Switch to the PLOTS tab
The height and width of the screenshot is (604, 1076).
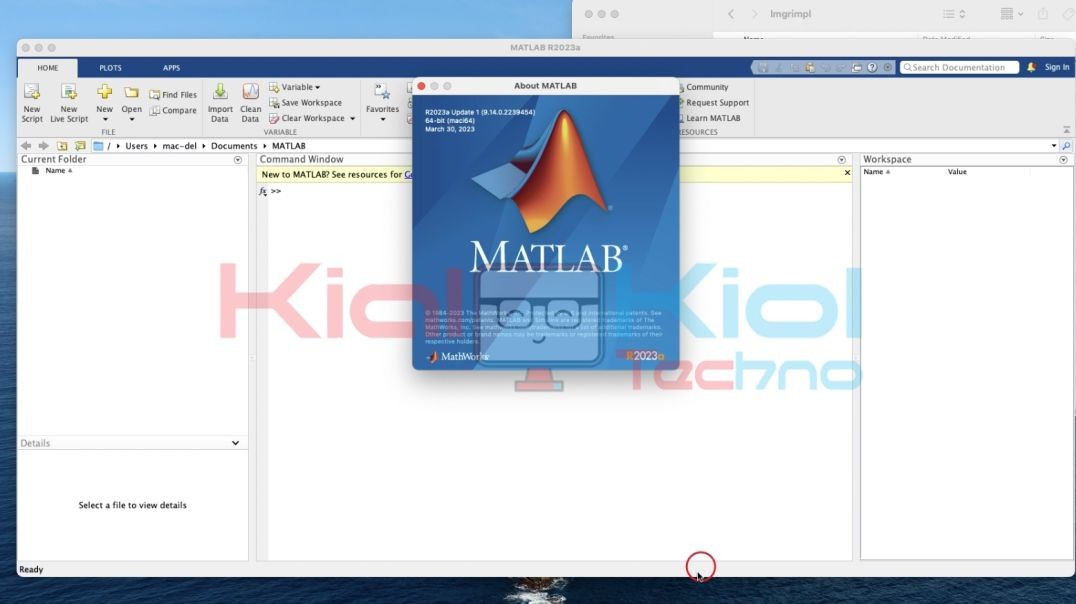(x=110, y=68)
